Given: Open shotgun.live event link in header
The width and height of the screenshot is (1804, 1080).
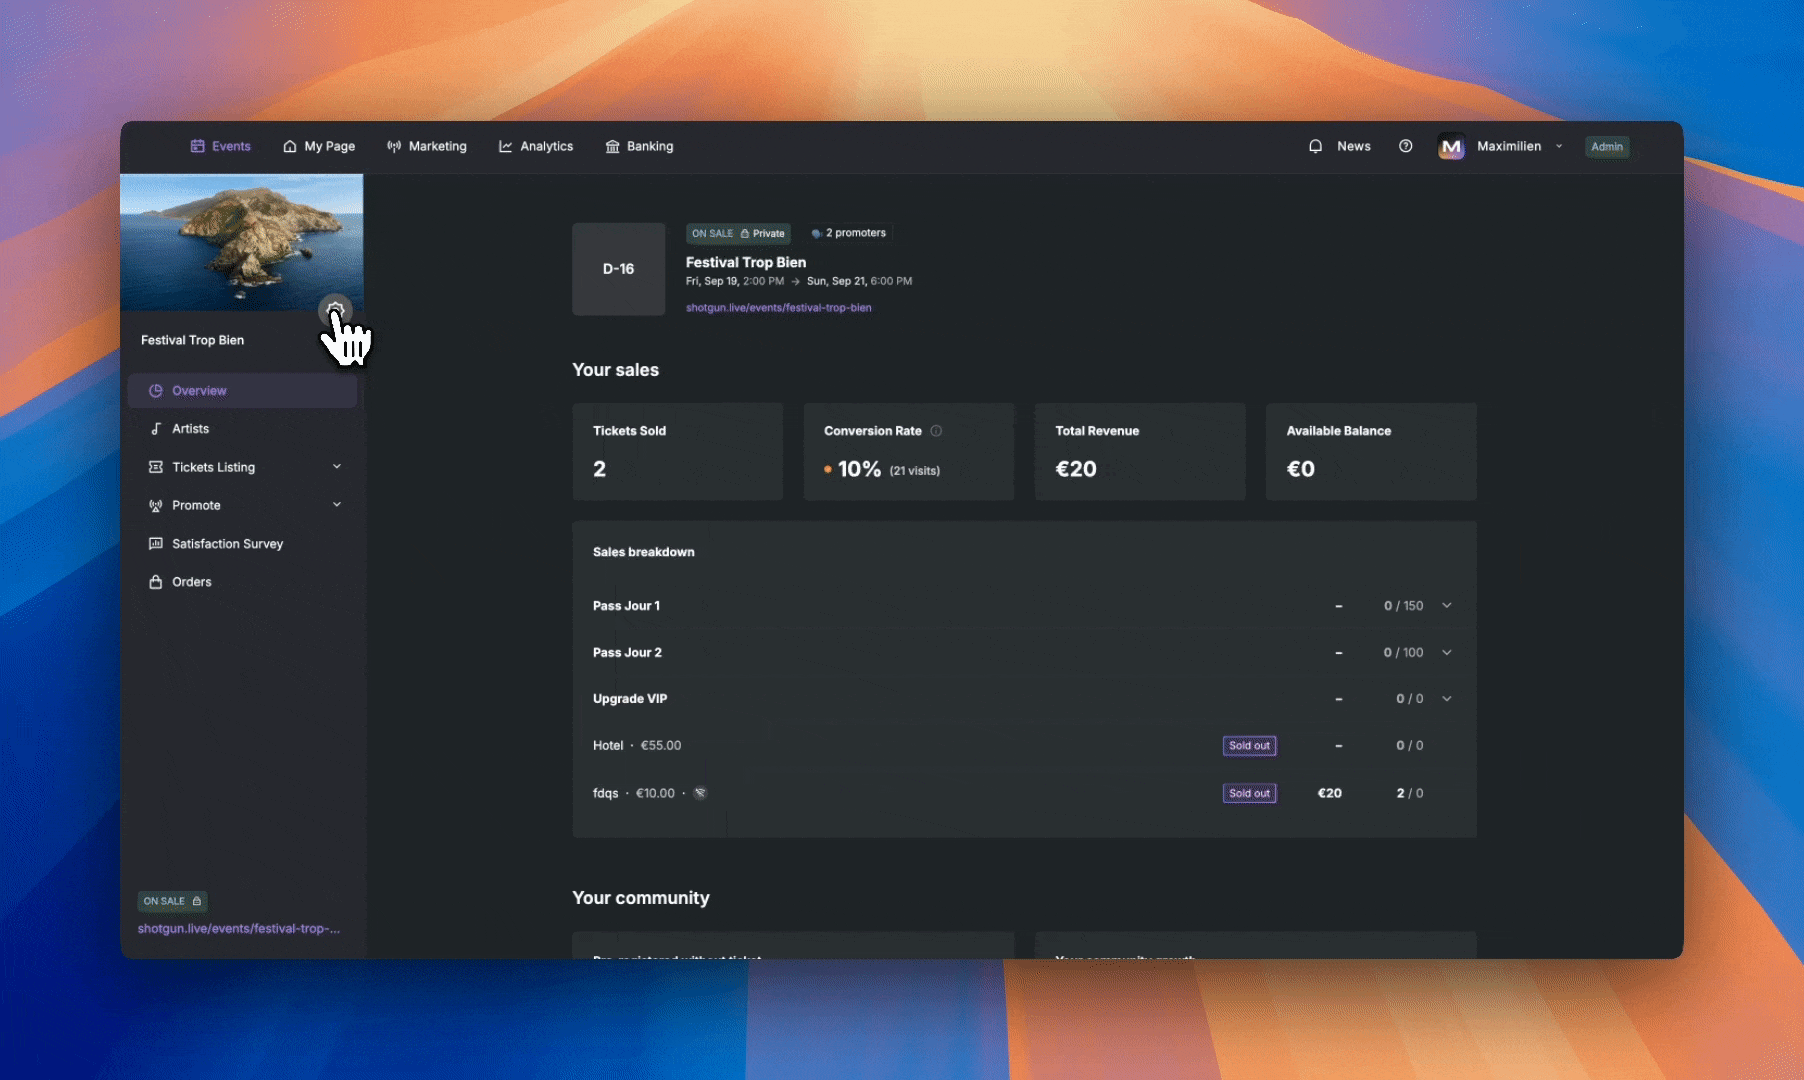Looking at the screenshot, I should (778, 308).
